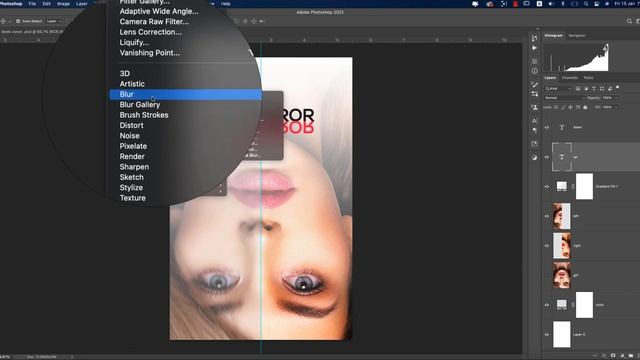Lock image pixels
This screenshot has height=360, width=640.
click(x=563, y=107)
